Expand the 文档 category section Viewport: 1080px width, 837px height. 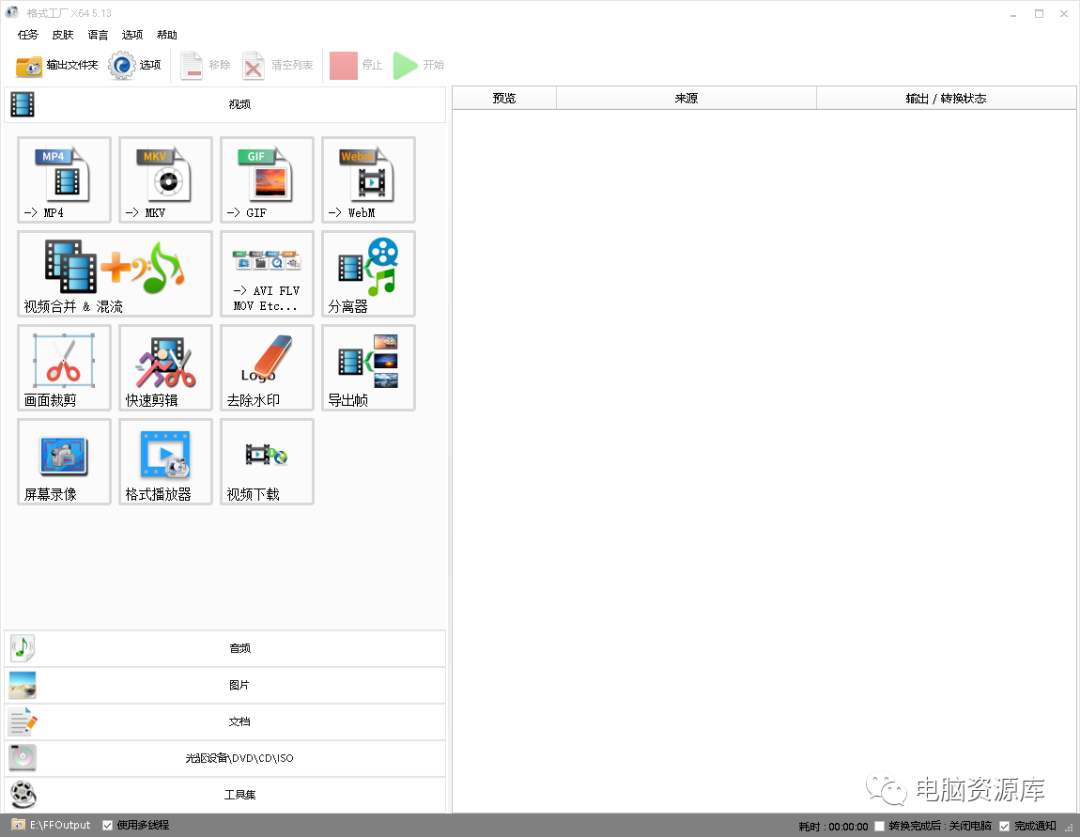tap(225, 721)
